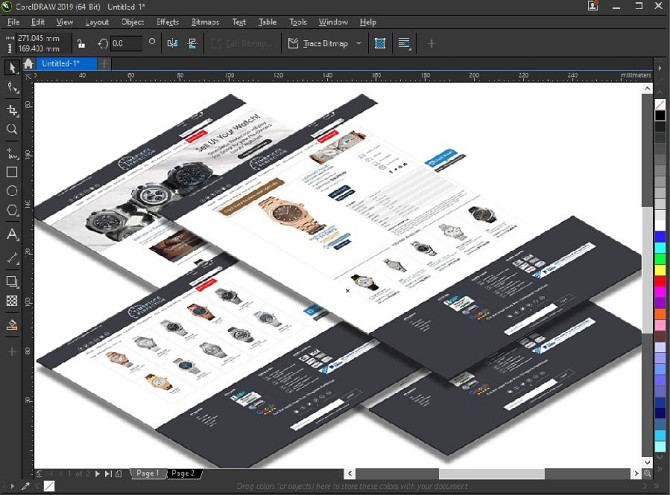This screenshot has width=670, height=495.
Task: Switch to the Page 2 tab
Action: pyautogui.click(x=183, y=473)
